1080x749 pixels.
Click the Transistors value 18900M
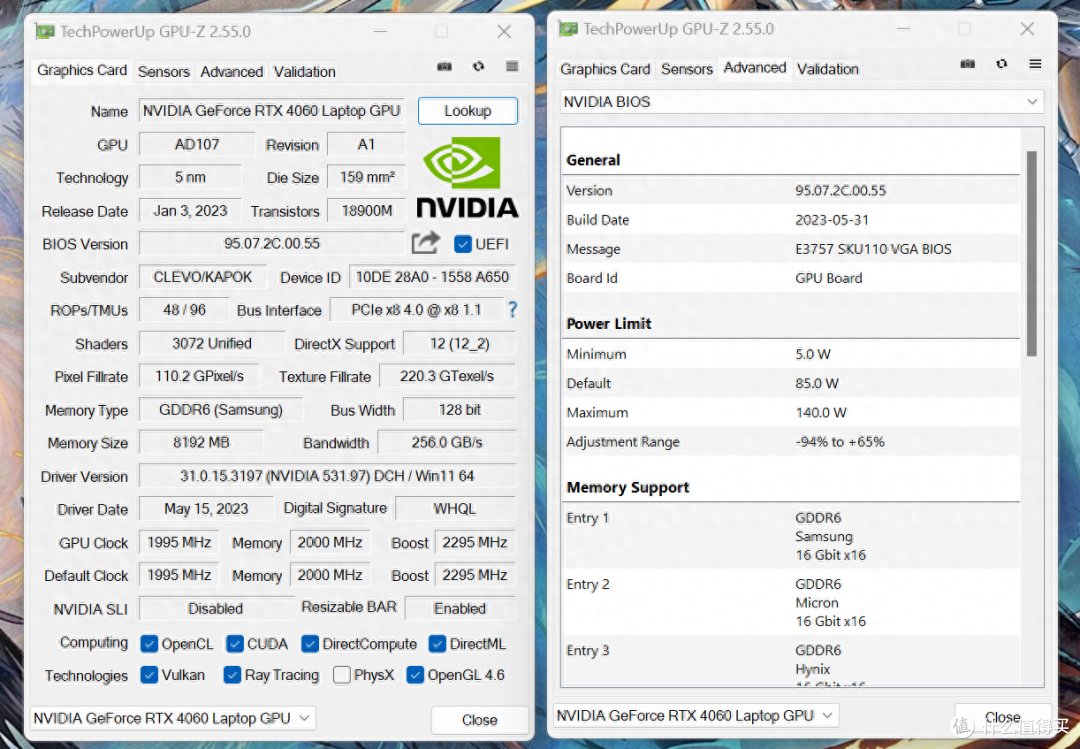pos(366,211)
